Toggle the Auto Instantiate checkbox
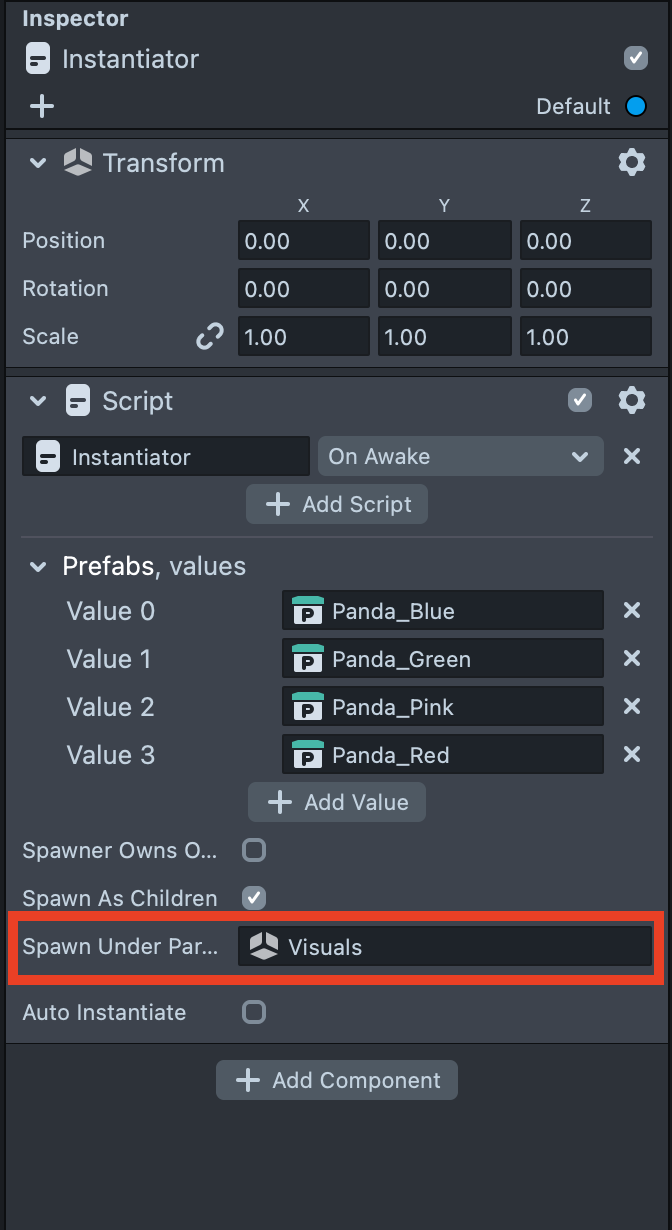 pyautogui.click(x=255, y=1012)
